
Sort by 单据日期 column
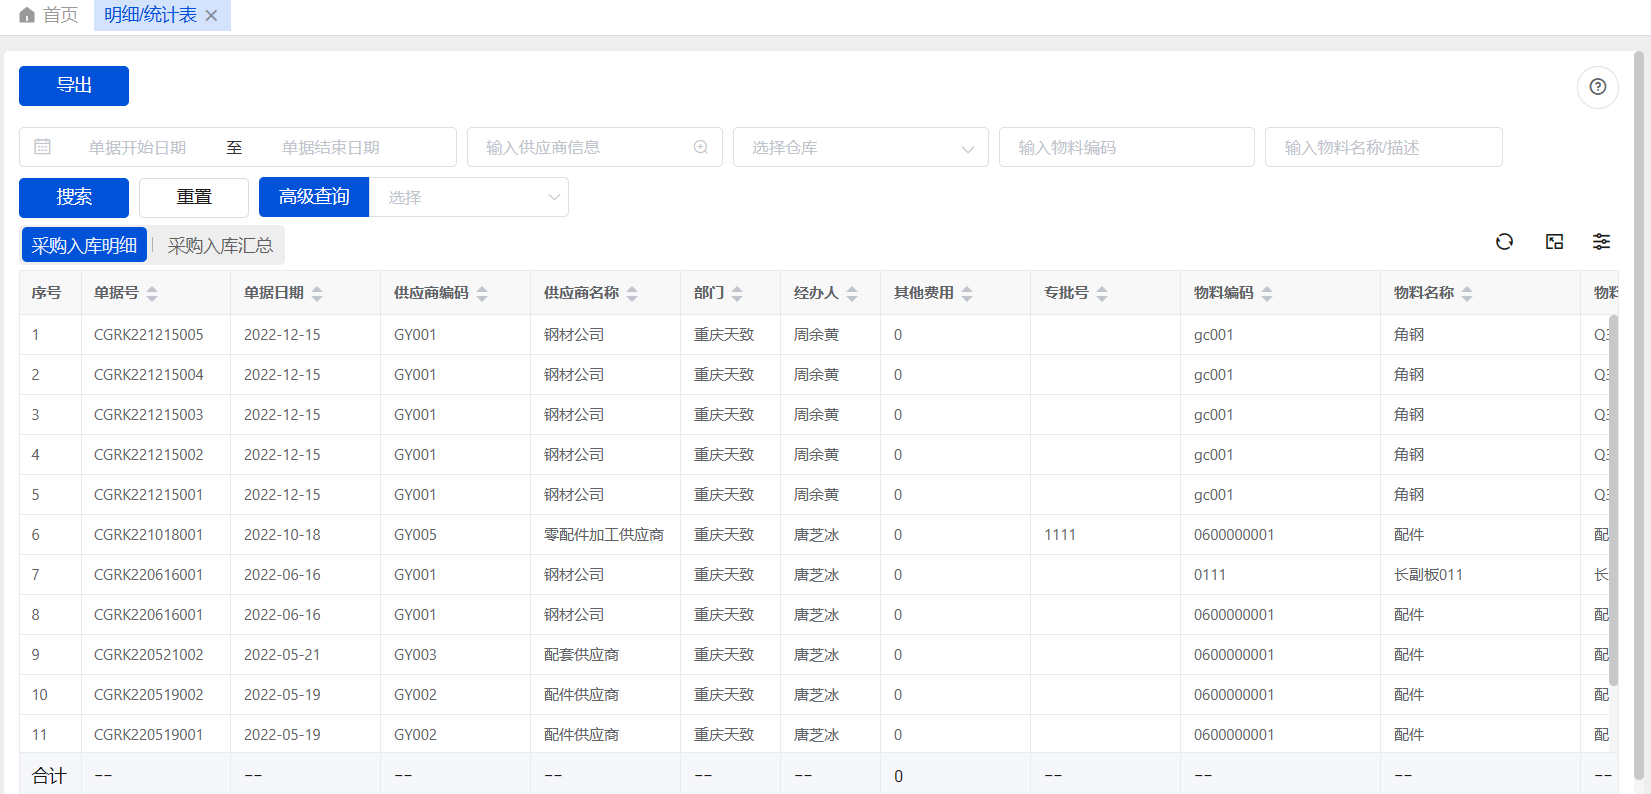coord(317,293)
